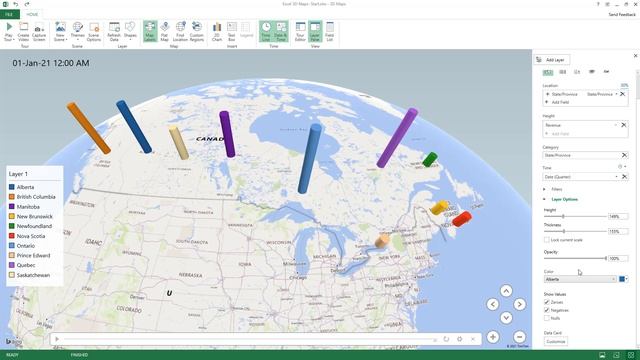The width and height of the screenshot is (640, 360).
Task: Remove Date (Quarter) from Time
Action: [x=624, y=177]
